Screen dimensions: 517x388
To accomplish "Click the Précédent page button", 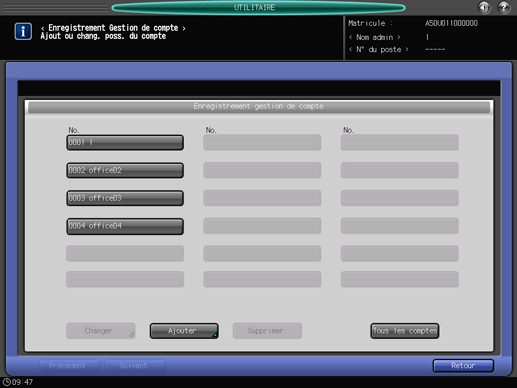I will [69, 366].
